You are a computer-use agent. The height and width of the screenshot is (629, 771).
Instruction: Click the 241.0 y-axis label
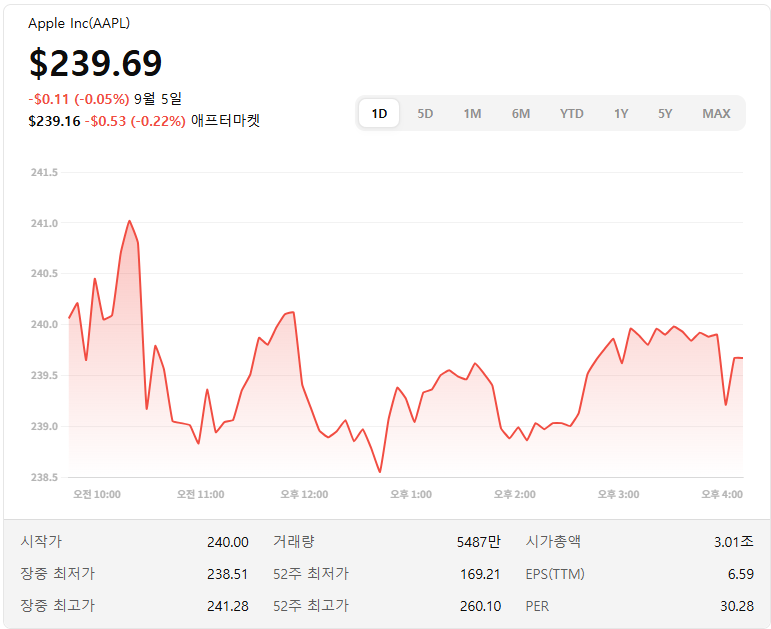click(44, 223)
